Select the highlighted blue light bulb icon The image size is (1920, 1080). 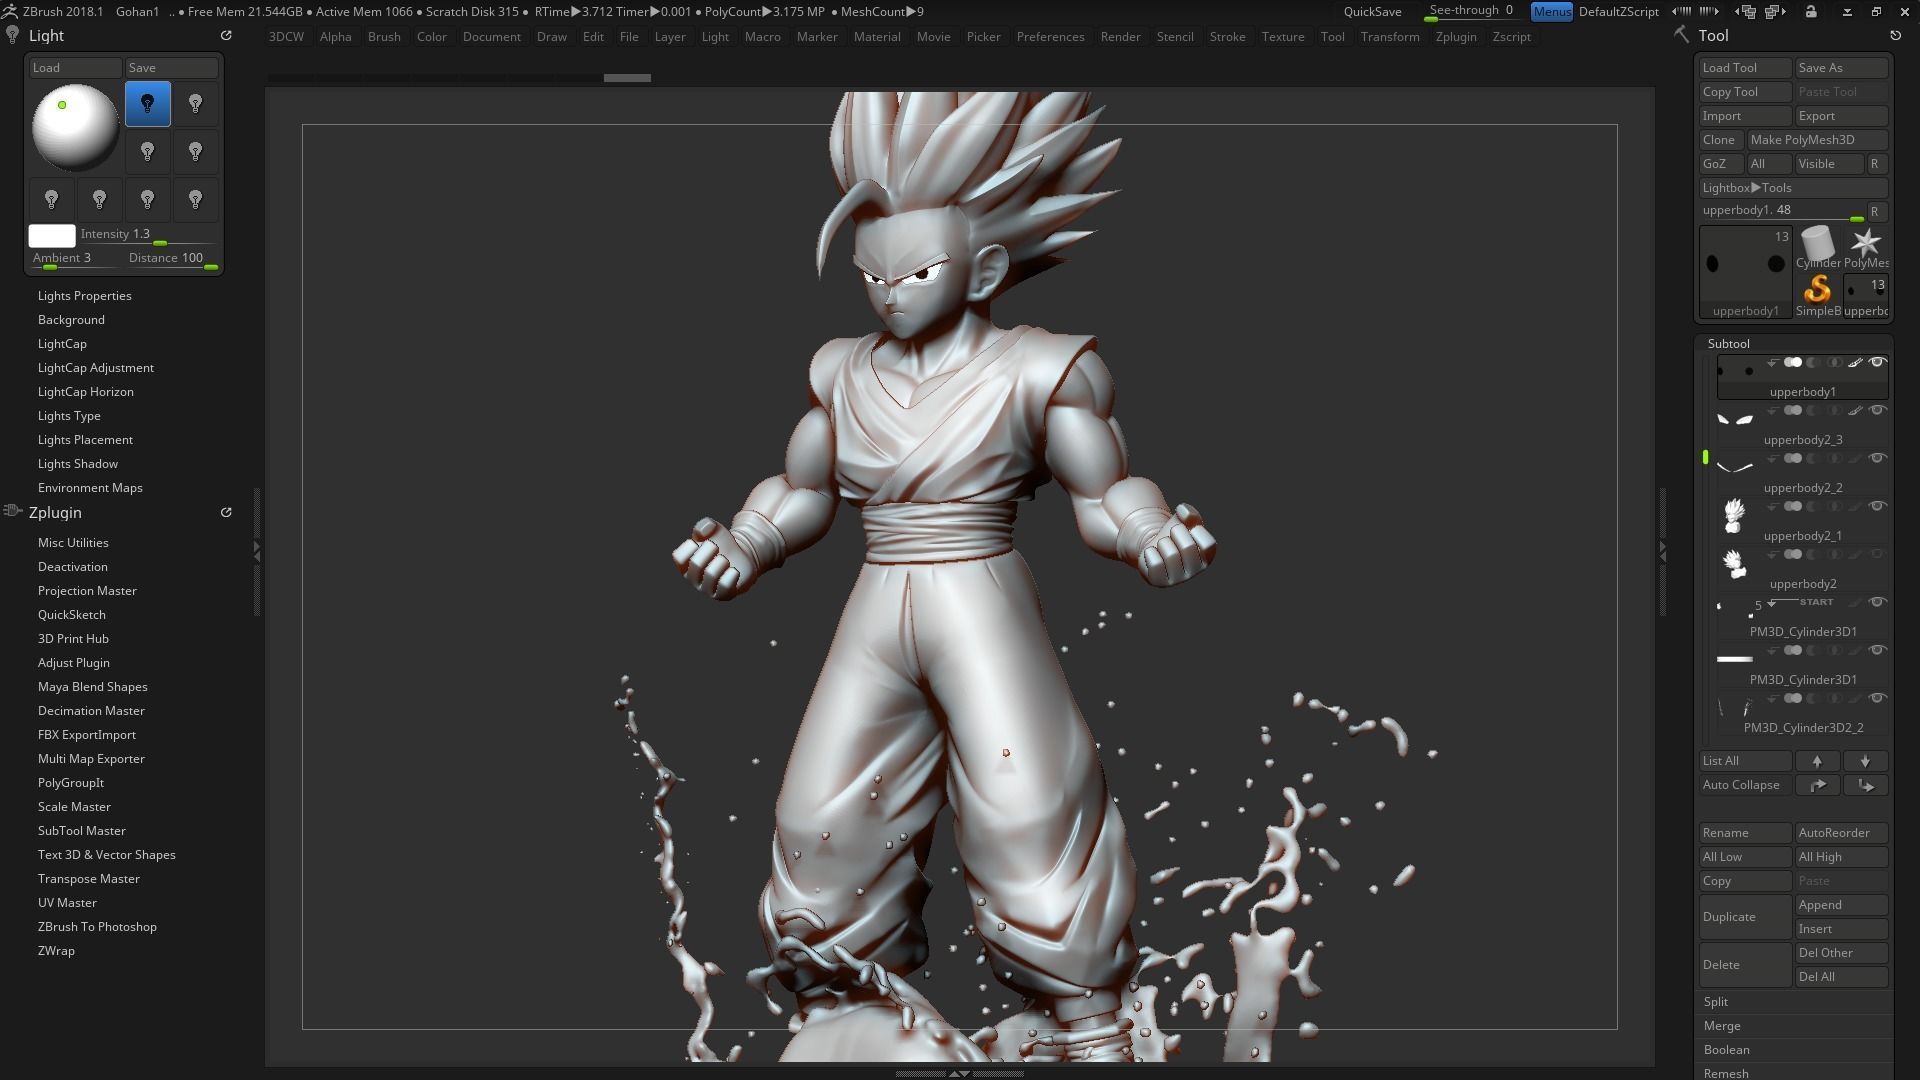pos(148,104)
